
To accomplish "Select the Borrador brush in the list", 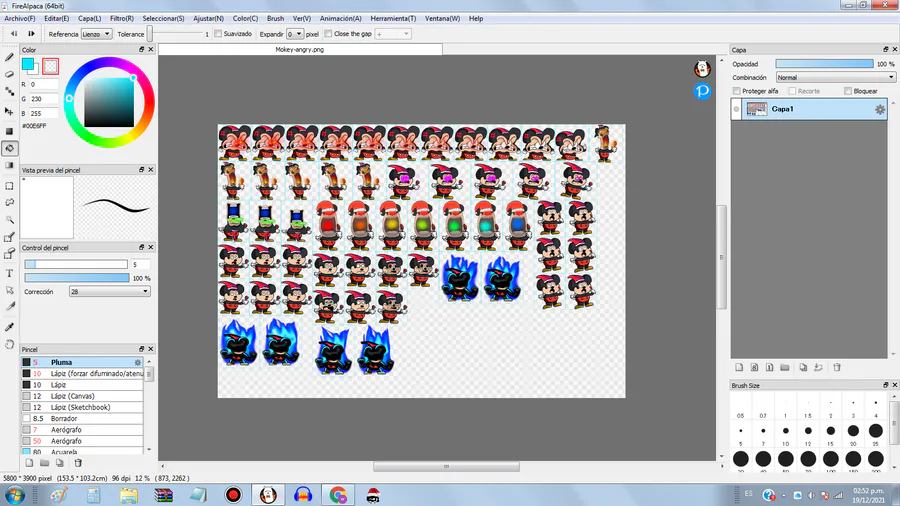I will tap(82, 418).
